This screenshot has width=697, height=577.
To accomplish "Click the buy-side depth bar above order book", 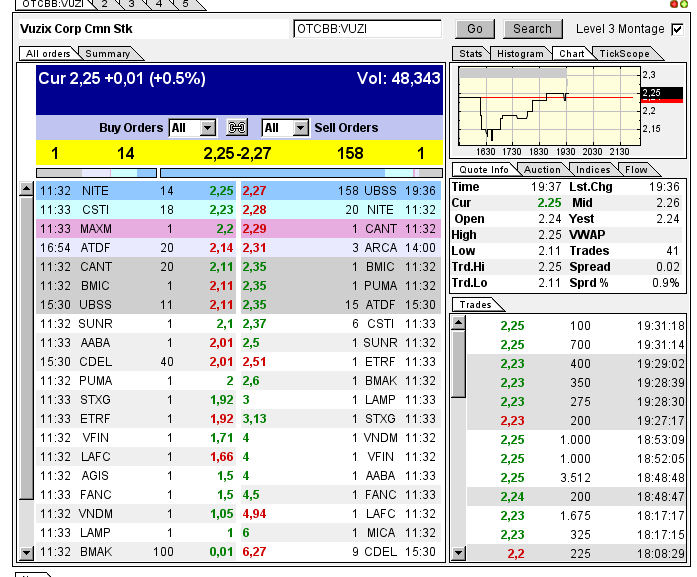I will tap(96, 173).
